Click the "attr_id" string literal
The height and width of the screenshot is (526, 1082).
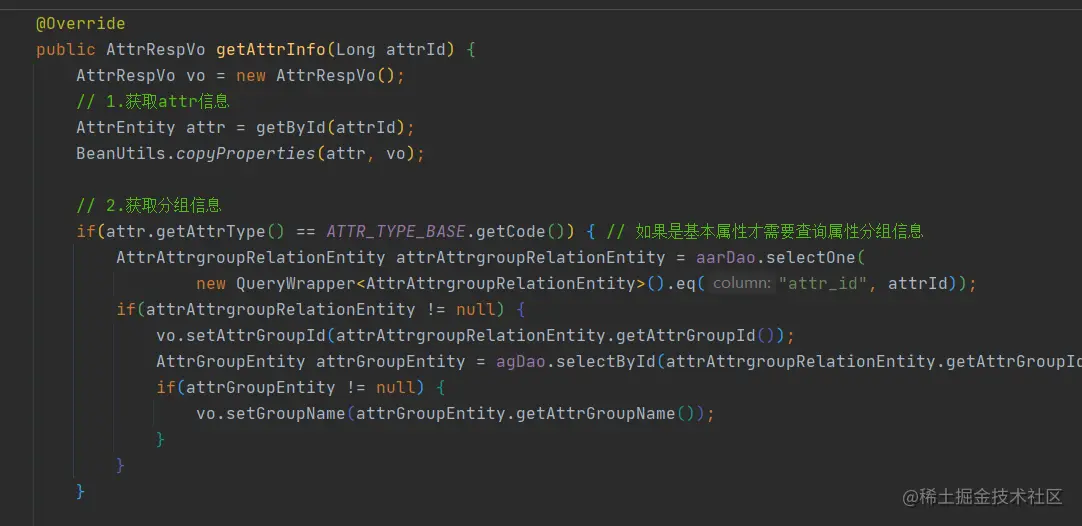coord(823,284)
